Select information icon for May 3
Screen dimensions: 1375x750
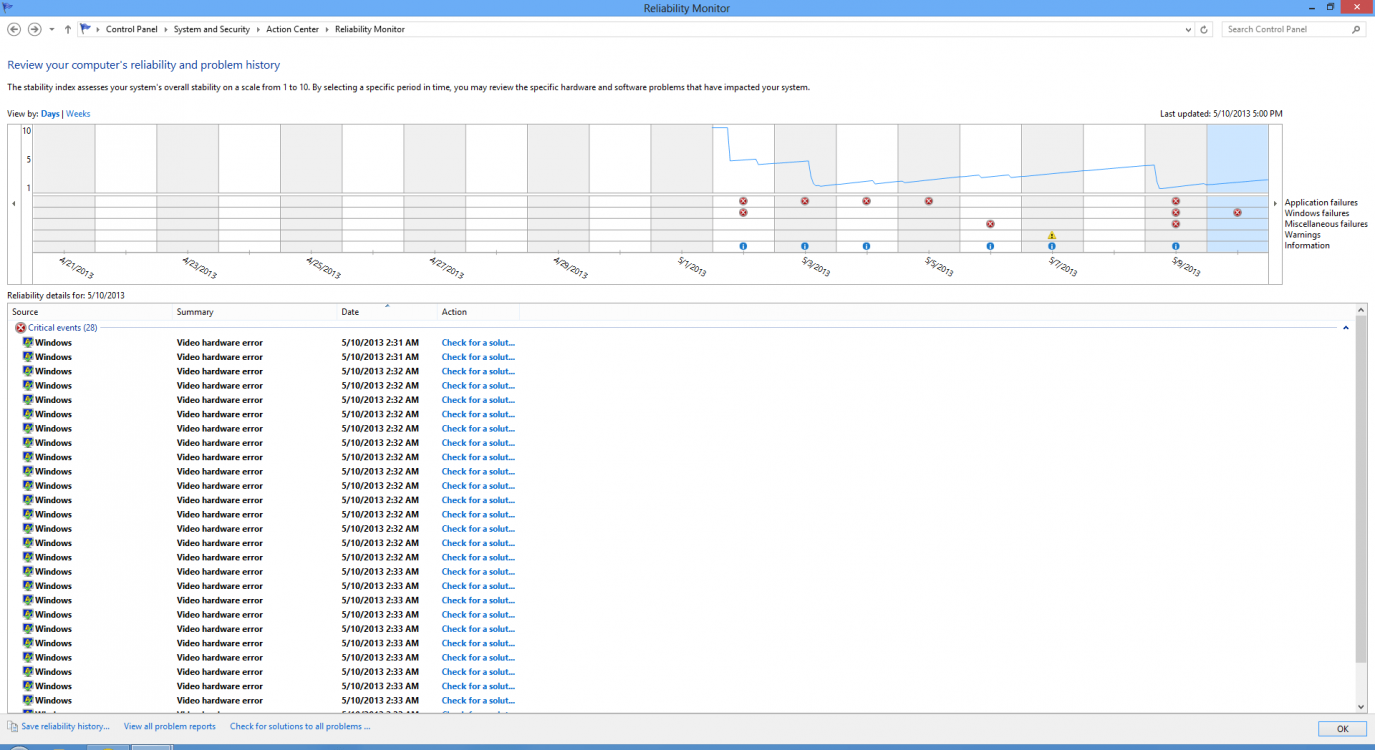click(x=805, y=246)
